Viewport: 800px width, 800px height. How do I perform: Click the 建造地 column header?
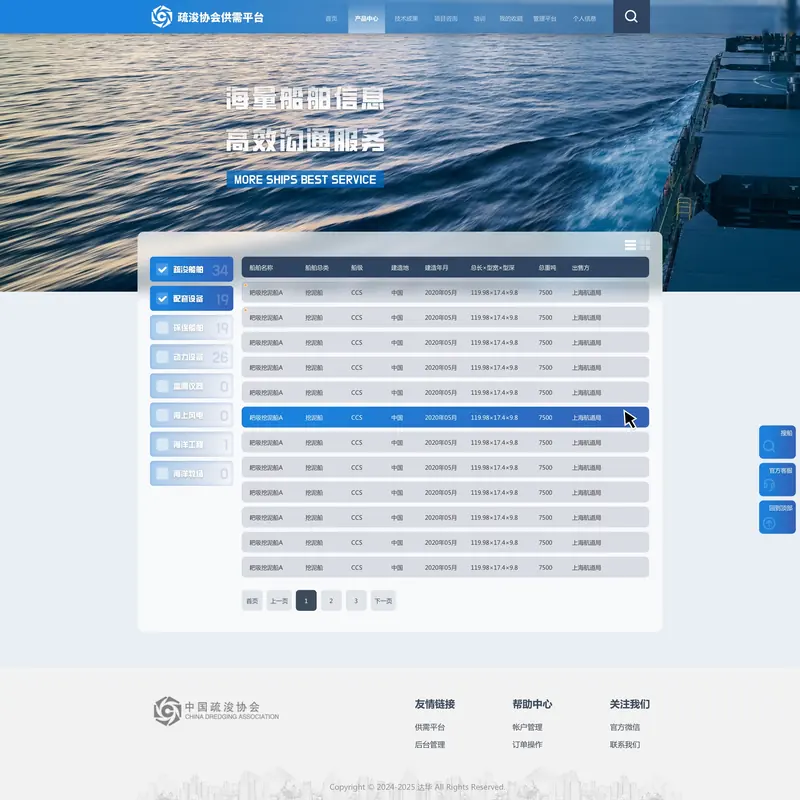coord(400,268)
